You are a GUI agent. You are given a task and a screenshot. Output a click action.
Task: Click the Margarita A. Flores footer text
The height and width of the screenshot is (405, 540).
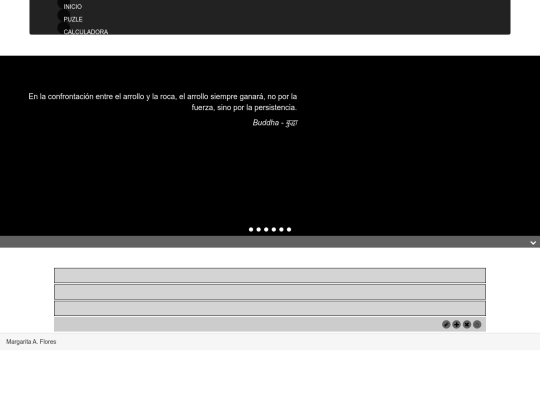click(31, 342)
